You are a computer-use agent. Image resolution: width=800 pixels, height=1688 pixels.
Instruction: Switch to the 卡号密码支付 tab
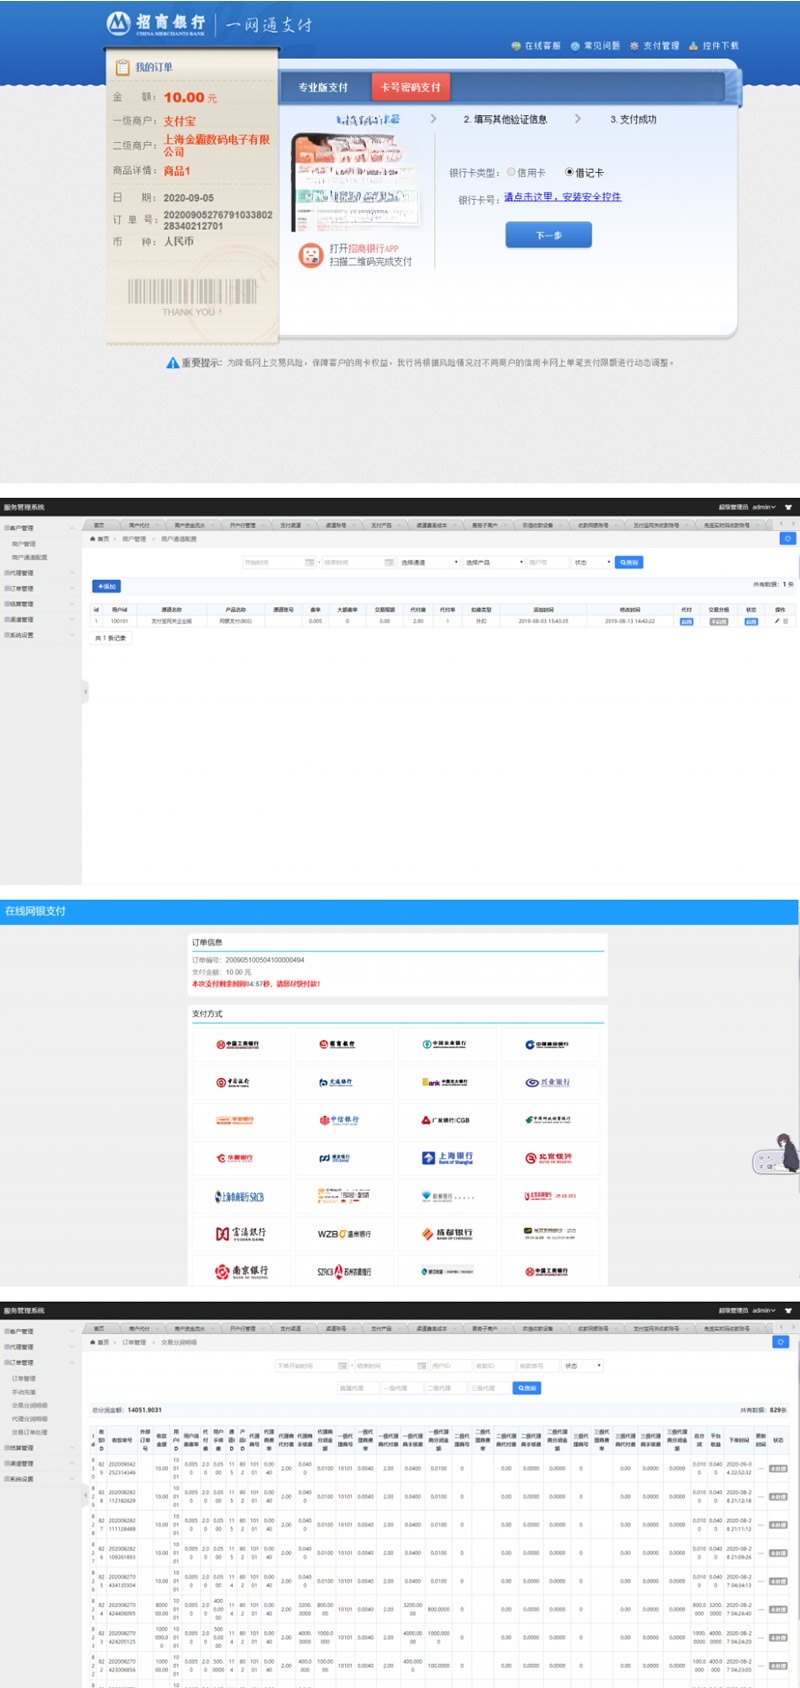point(410,87)
